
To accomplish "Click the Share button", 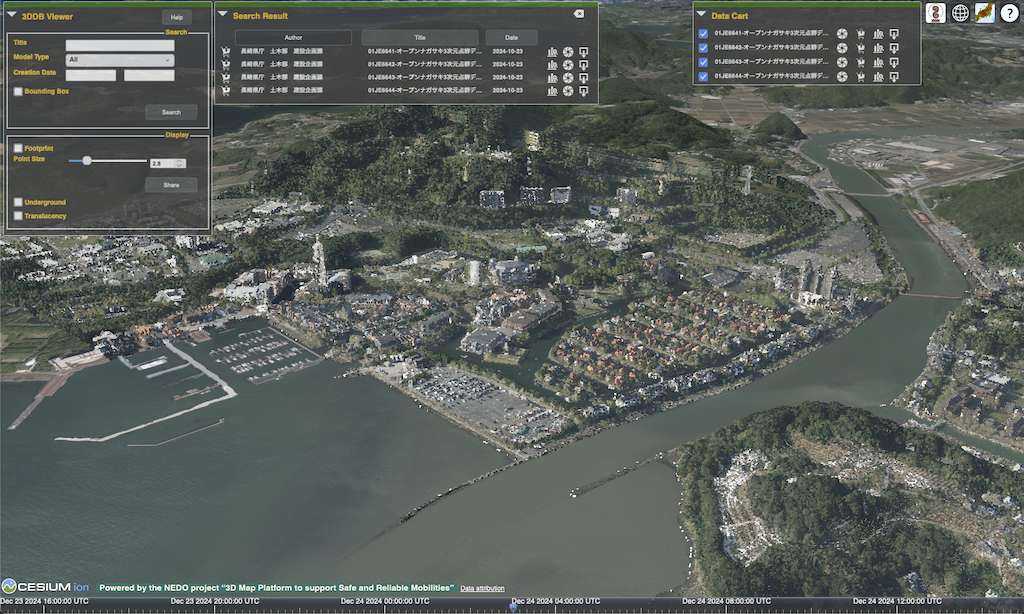I will tap(171, 185).
